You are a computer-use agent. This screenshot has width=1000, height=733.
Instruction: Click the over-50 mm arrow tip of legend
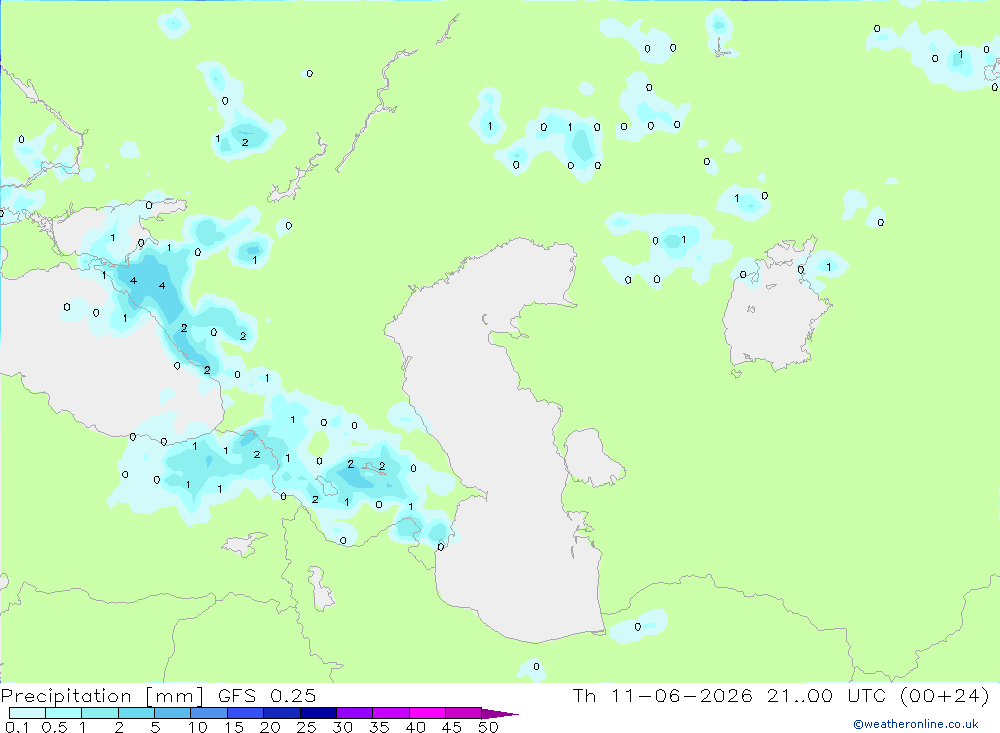tap(499, 714)
